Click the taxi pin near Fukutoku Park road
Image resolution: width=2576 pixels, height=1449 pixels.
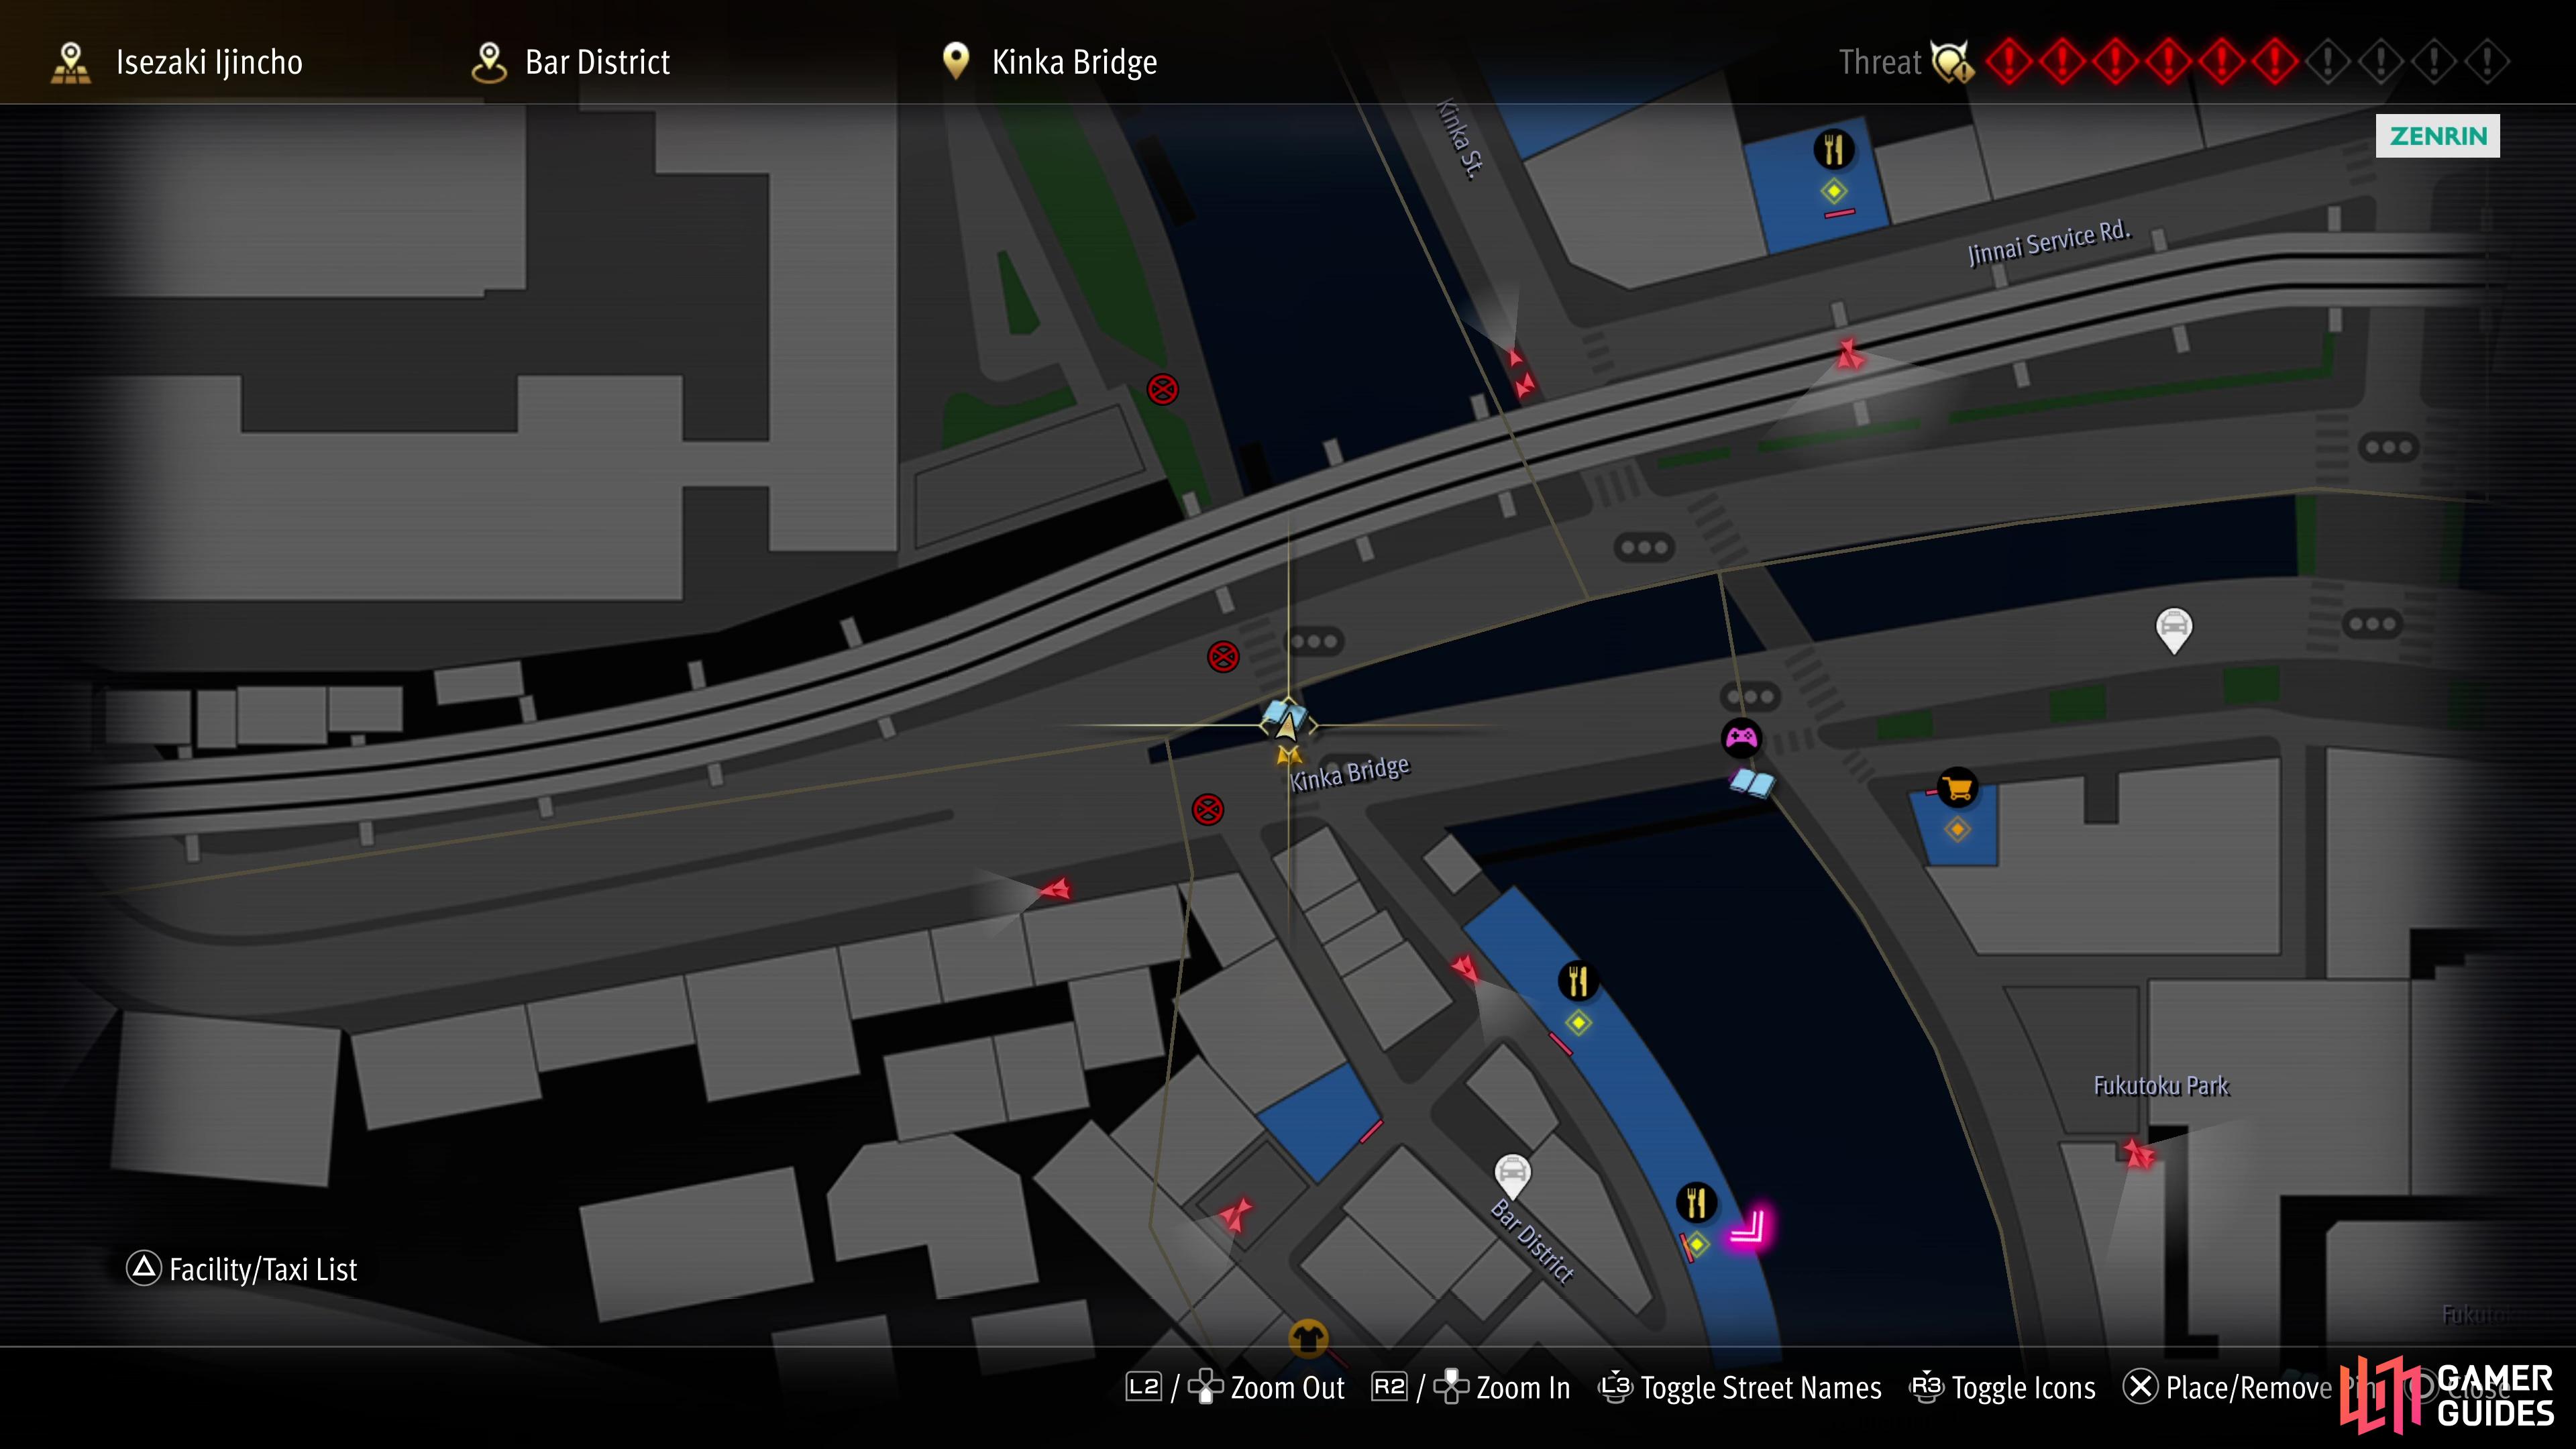click(x=2173, y=630)
